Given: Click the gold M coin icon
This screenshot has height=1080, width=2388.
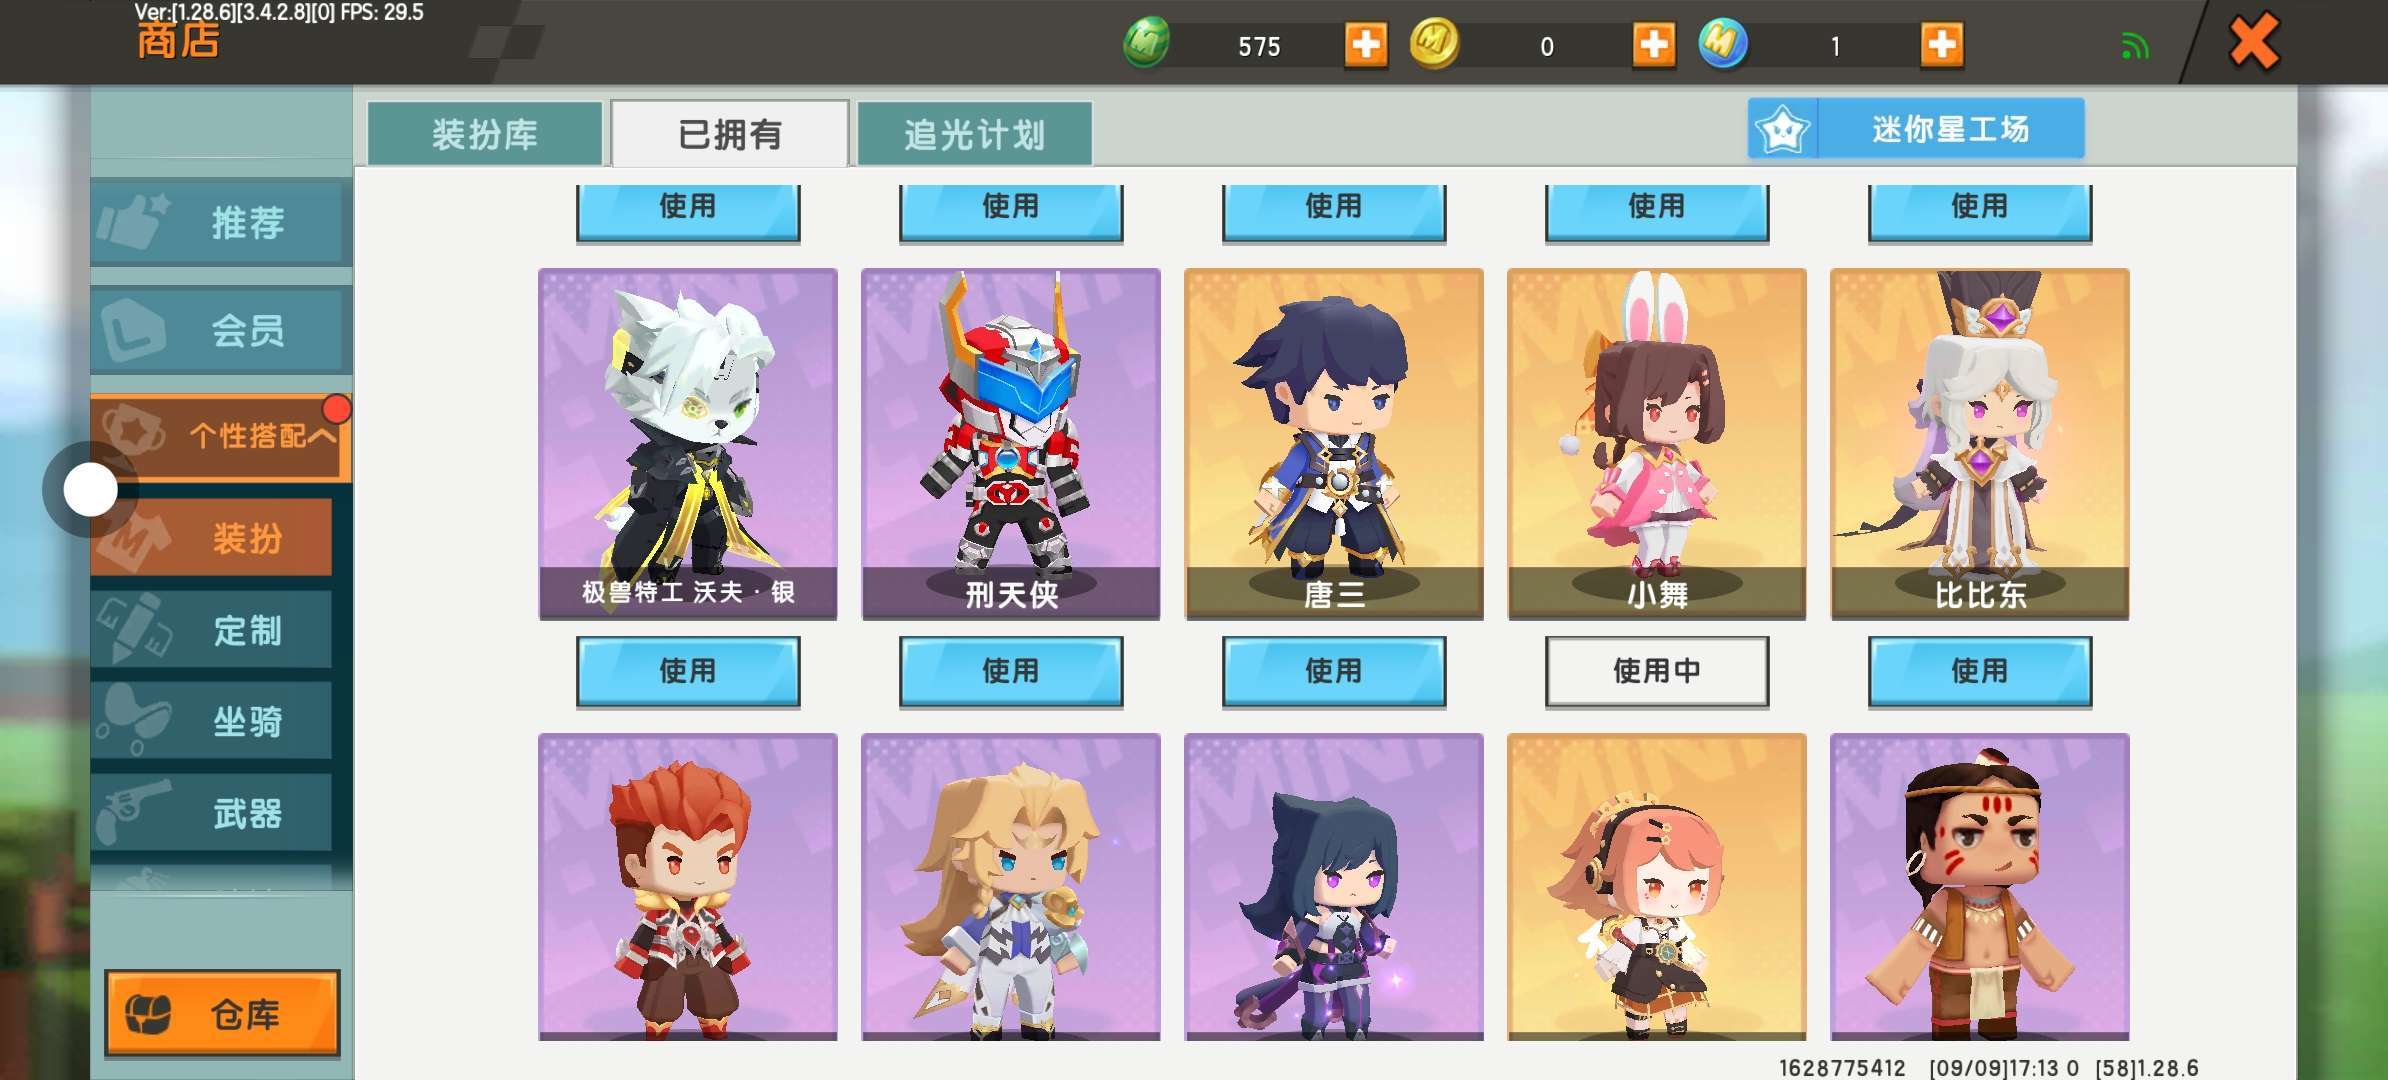Looking at the screenshot, I should [1434, 44].
